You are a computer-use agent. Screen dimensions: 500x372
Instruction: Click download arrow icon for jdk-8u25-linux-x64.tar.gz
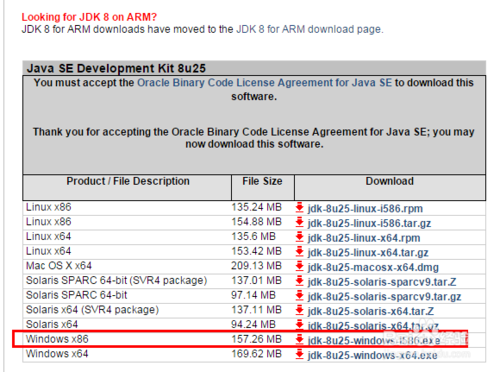[299, 251]
